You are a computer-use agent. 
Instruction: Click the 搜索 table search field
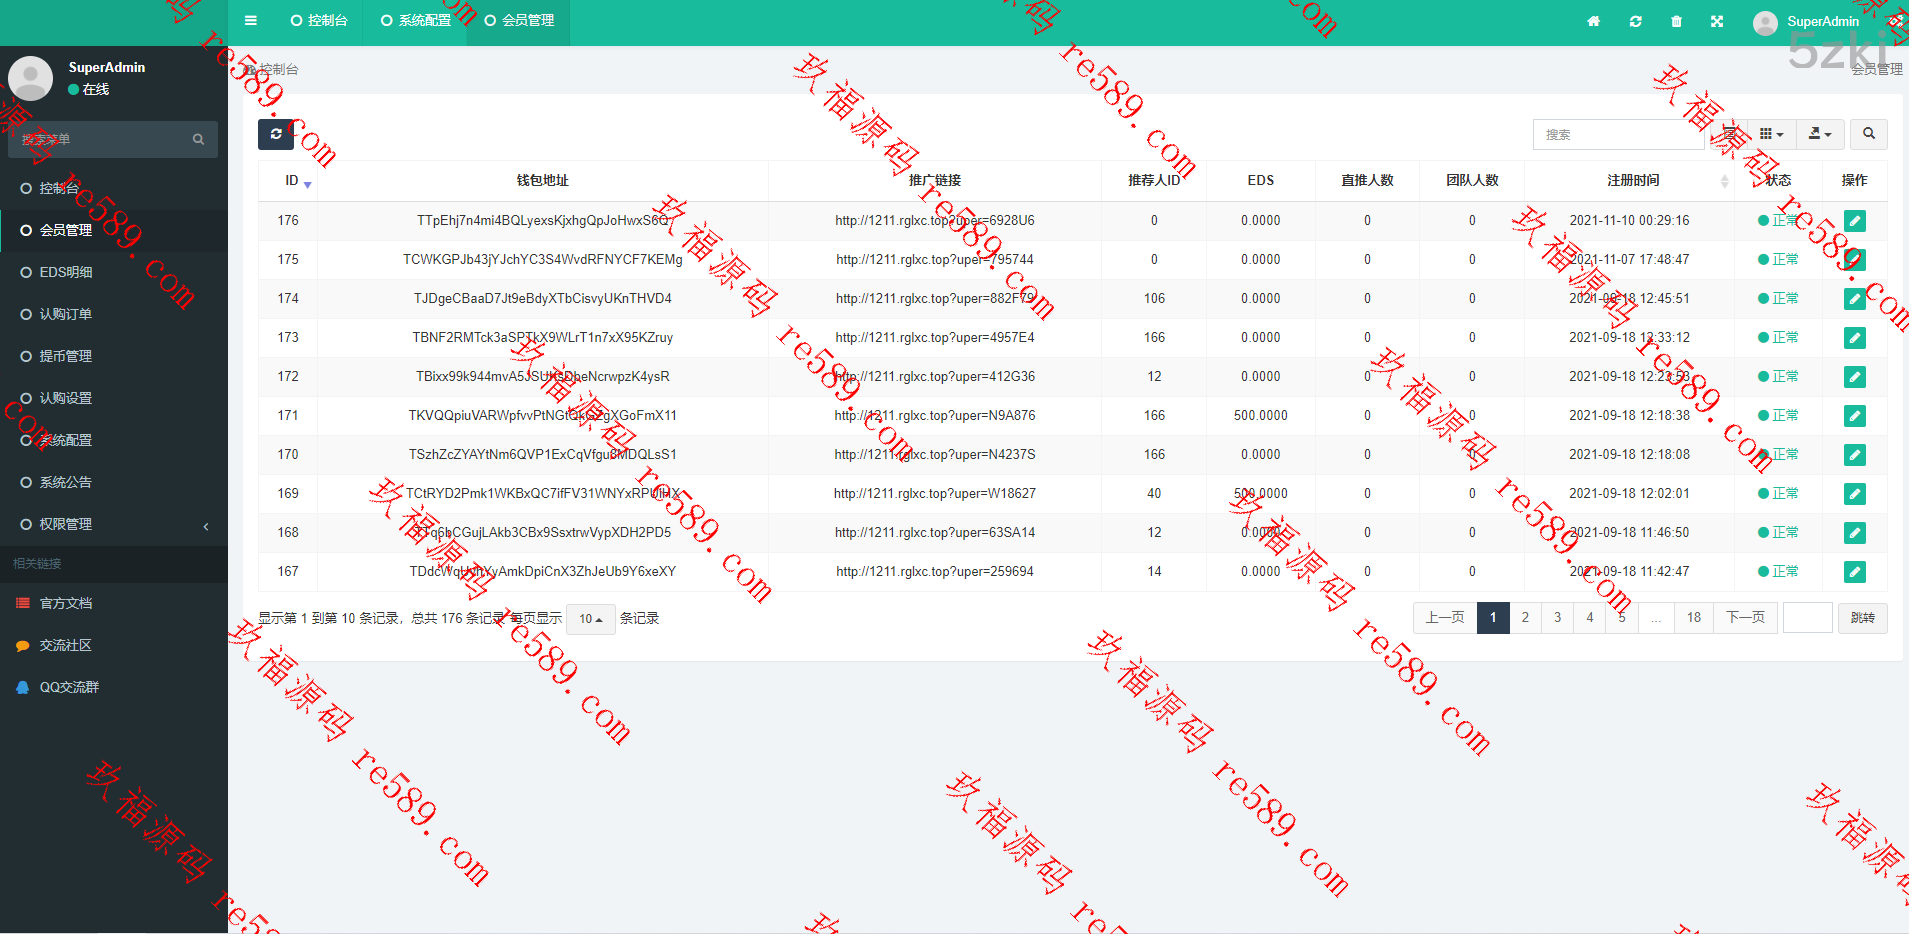point(1617,134)
